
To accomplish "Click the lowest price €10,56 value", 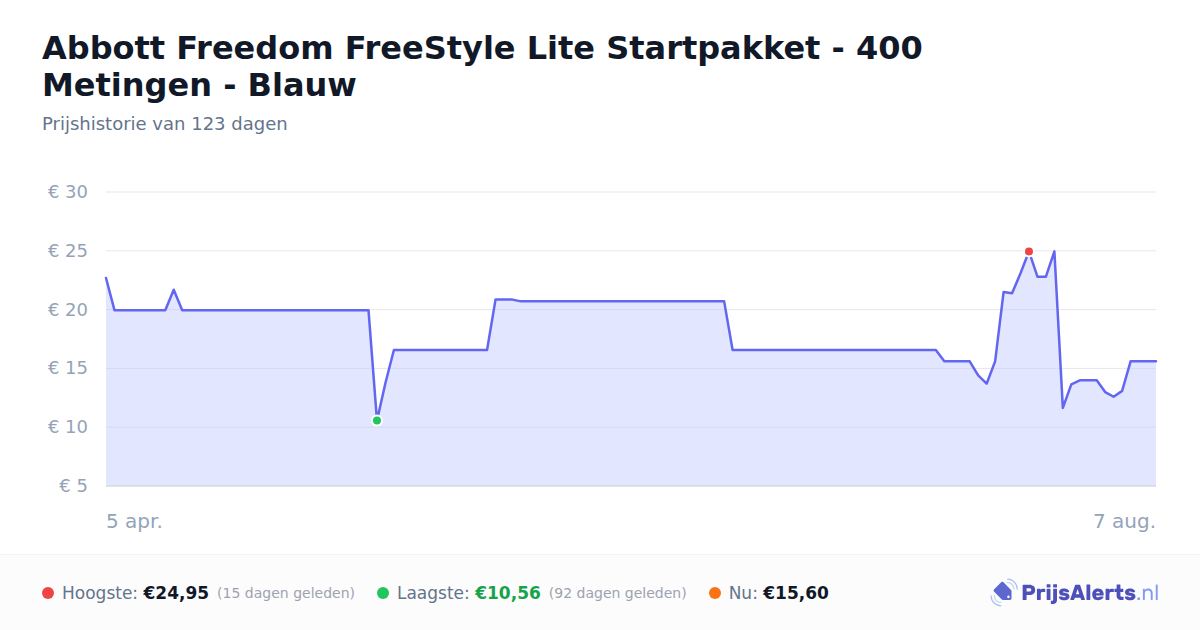I will click(508, 593).
